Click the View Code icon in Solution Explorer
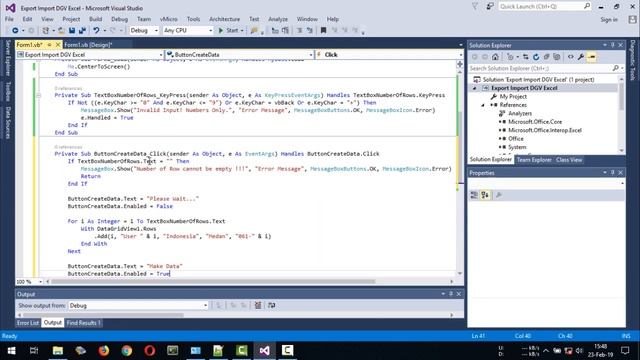The image size is (640, 360). pos(571,57)
